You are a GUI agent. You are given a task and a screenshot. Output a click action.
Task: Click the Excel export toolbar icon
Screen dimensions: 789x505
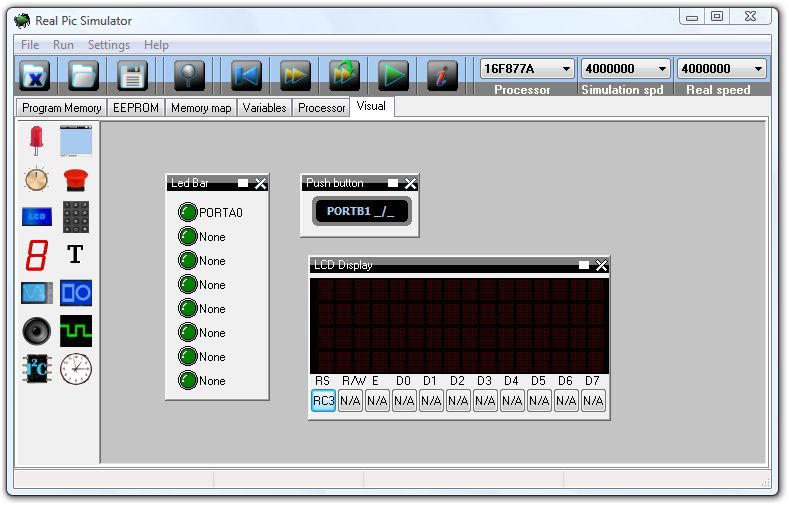click(x=34, y=76)
